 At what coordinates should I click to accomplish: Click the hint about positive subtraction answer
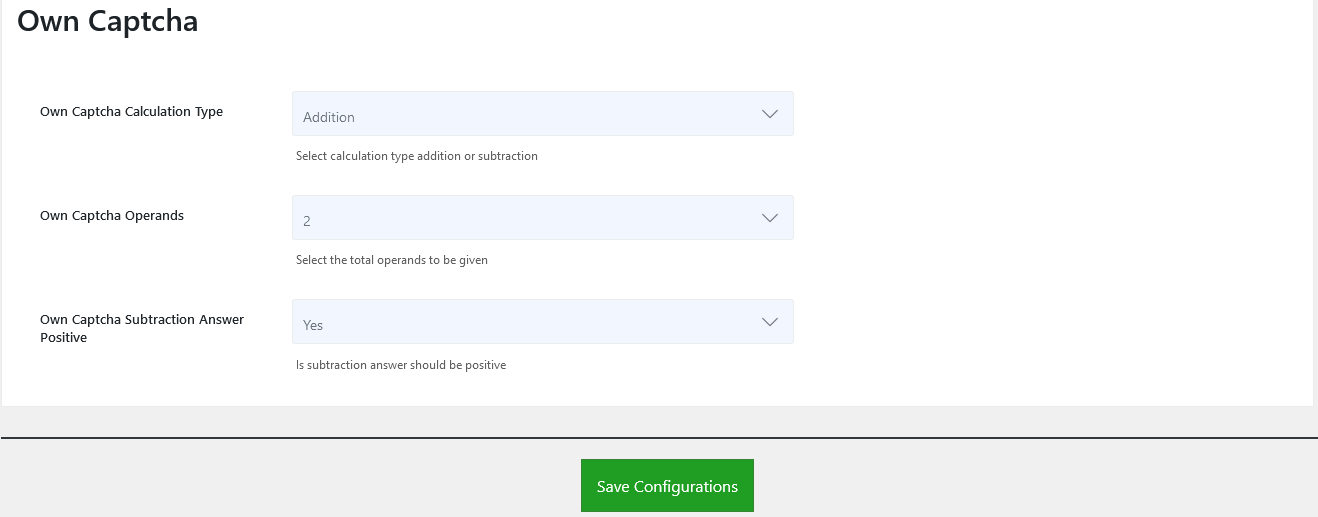coord(401,365)
